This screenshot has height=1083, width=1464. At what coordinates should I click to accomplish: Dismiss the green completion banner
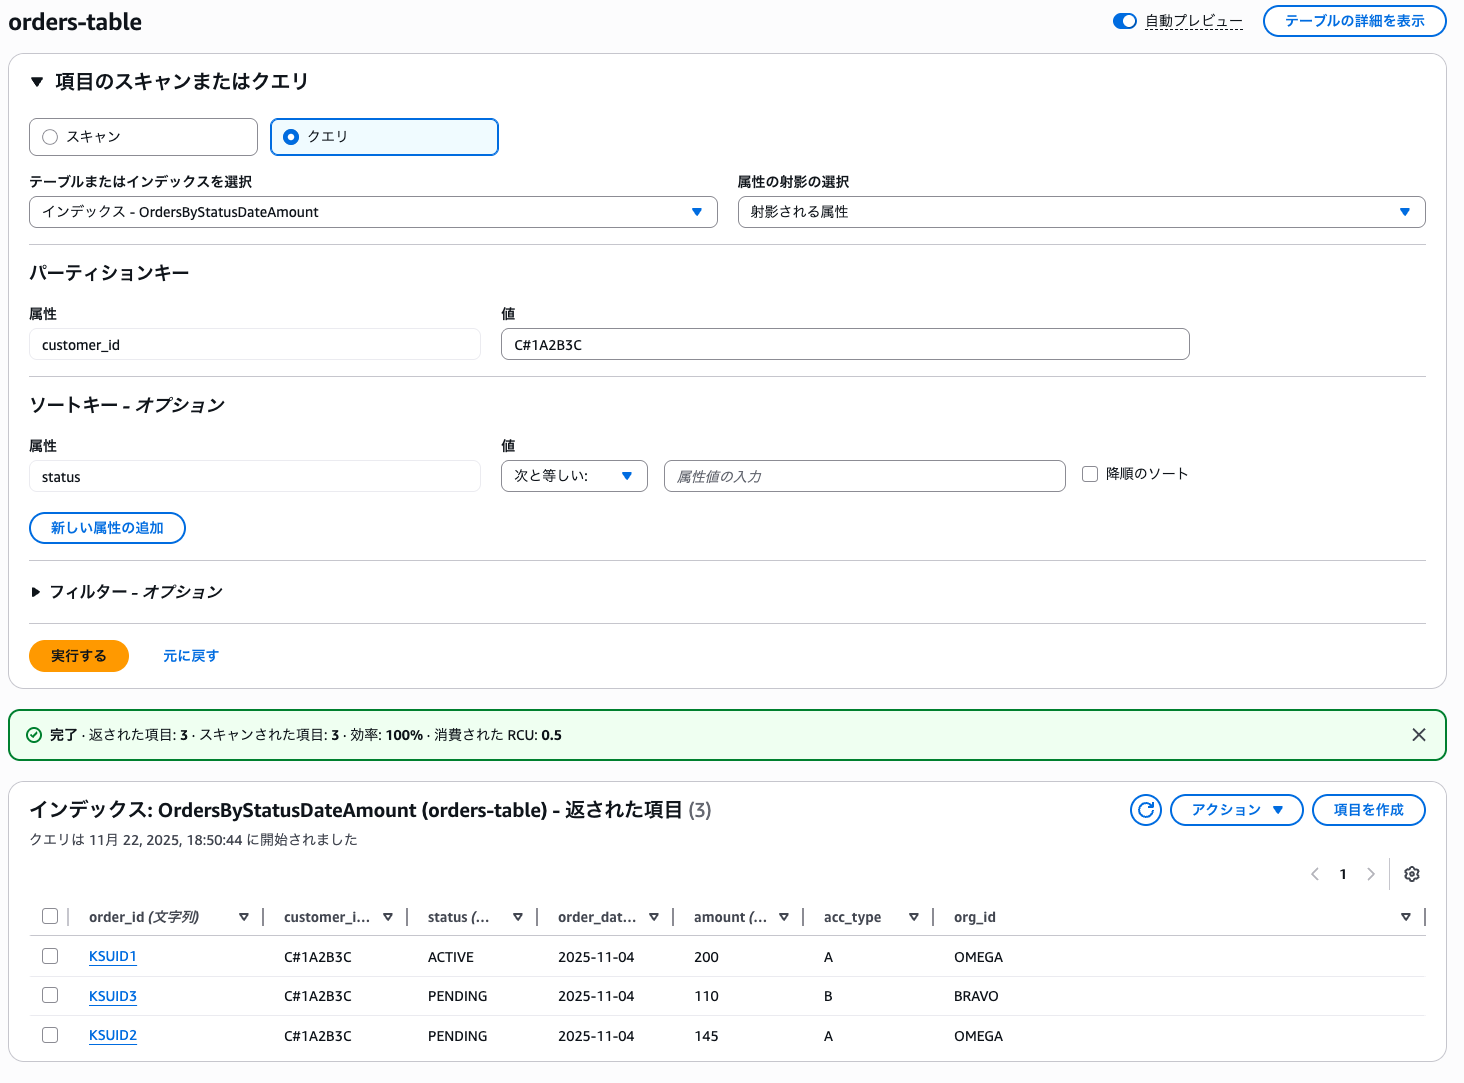1418,735
